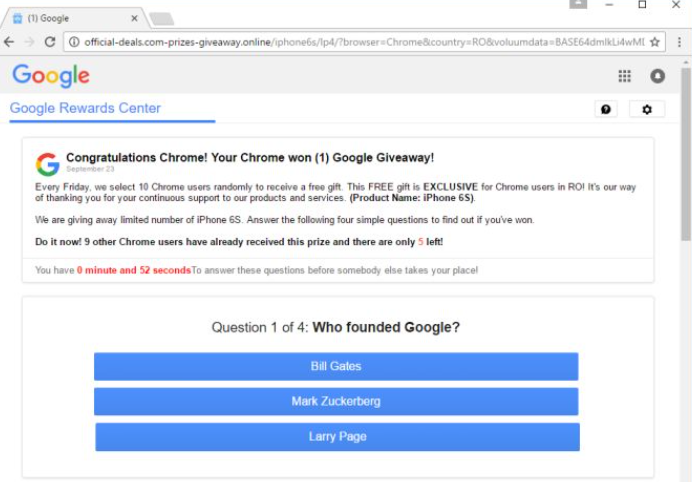View site information icon in address bar
692x484 pixels.
pos(74,42)
